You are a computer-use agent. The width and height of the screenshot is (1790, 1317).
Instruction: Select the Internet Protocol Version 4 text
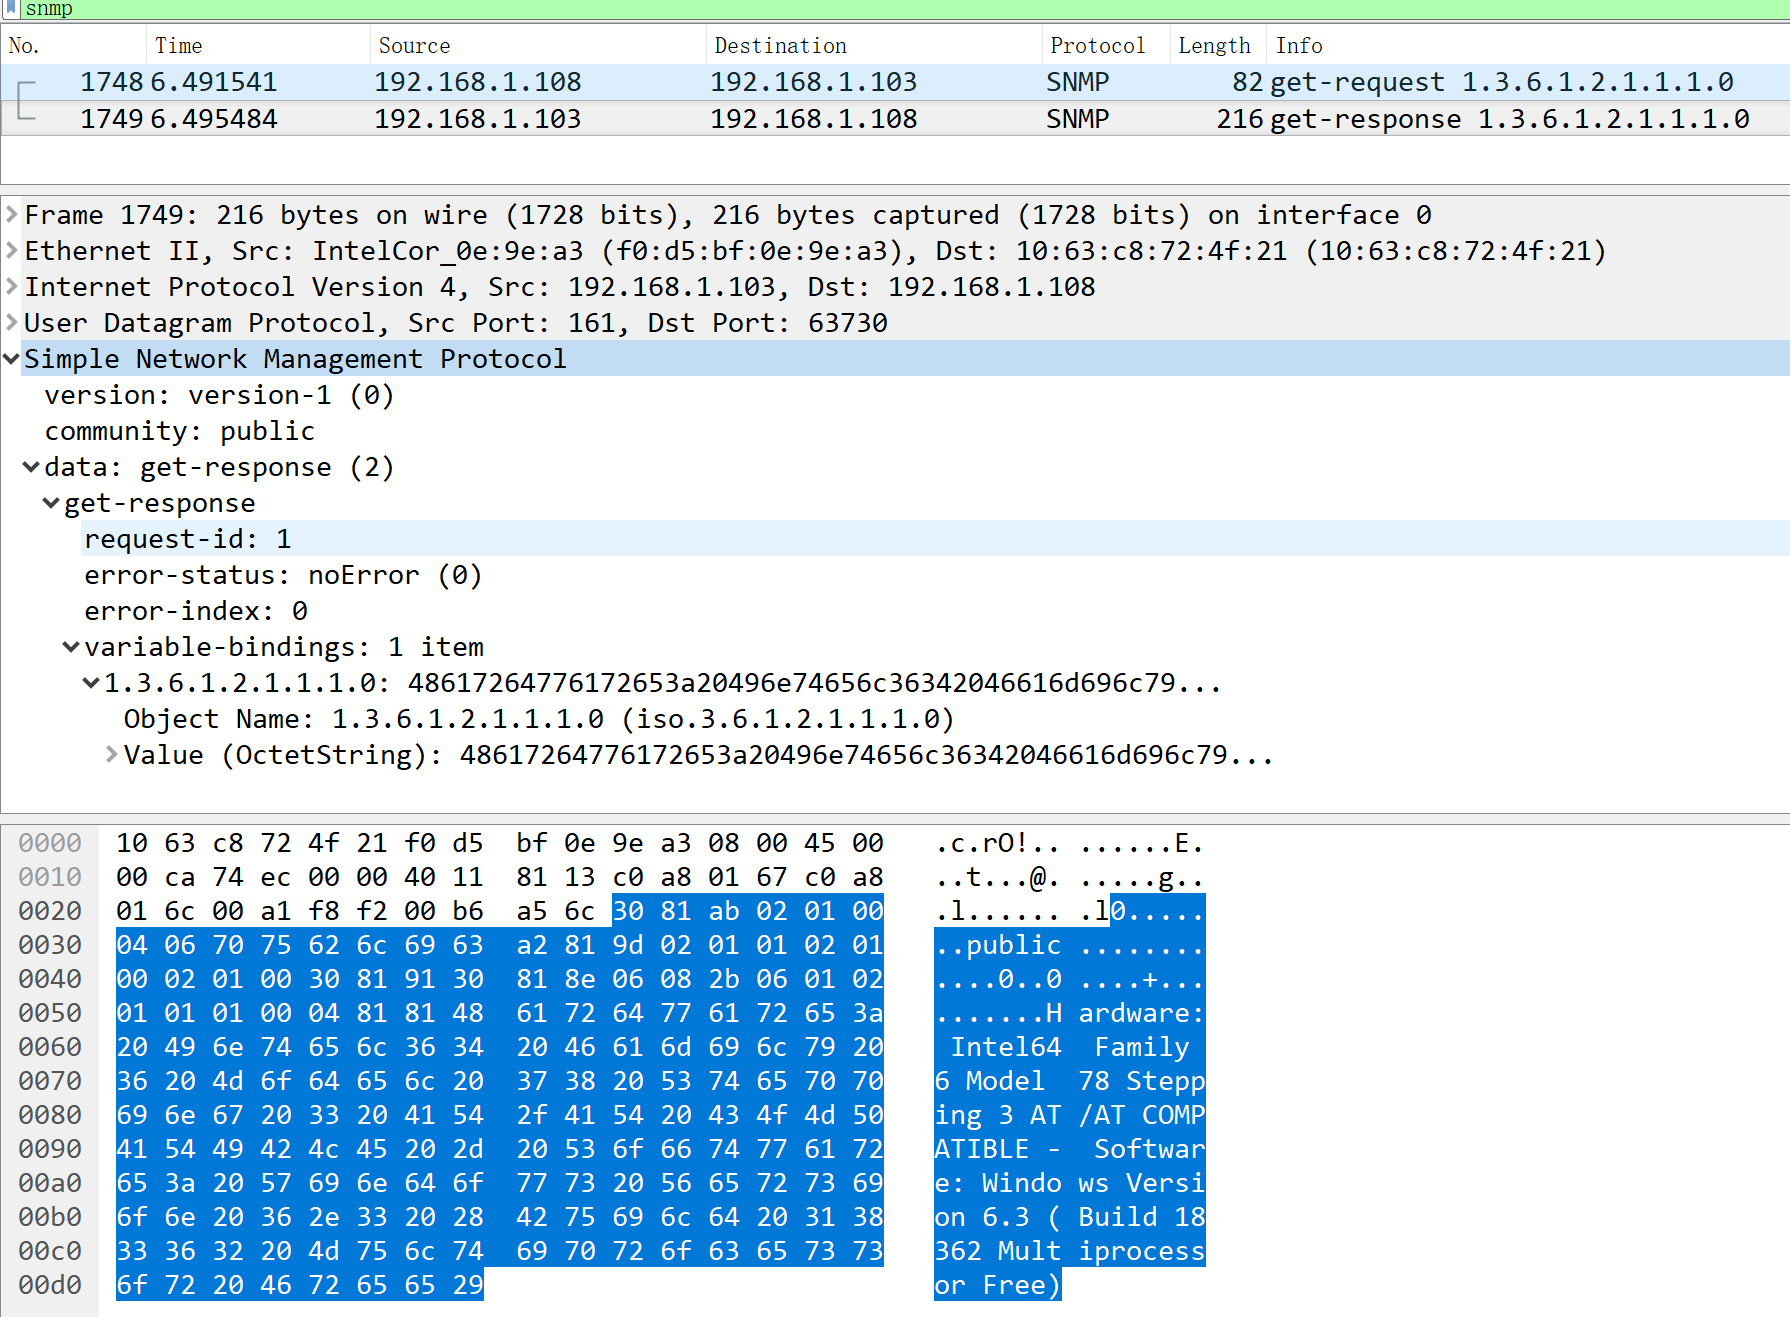point(560,287)
